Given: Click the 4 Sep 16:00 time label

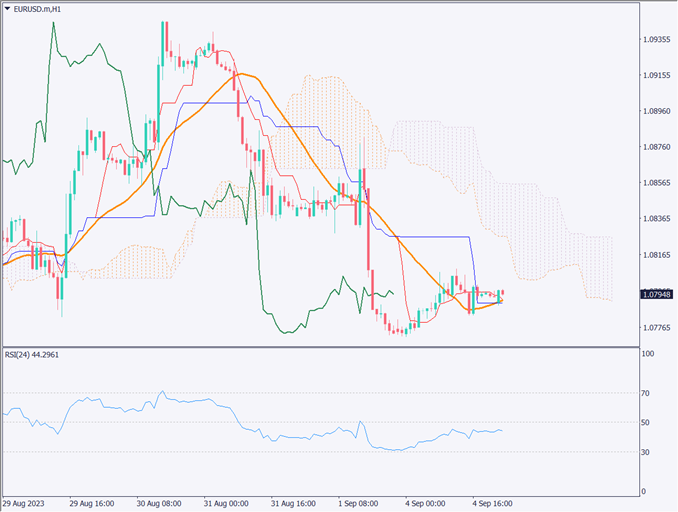Looking at the screenshot, I should click(x=495, y=504).
